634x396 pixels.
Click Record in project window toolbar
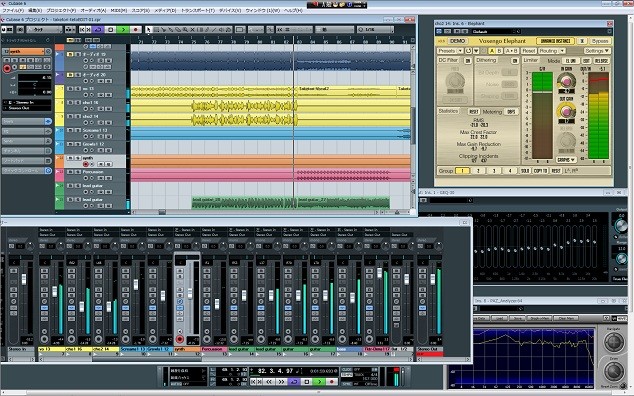pos(136,30)
